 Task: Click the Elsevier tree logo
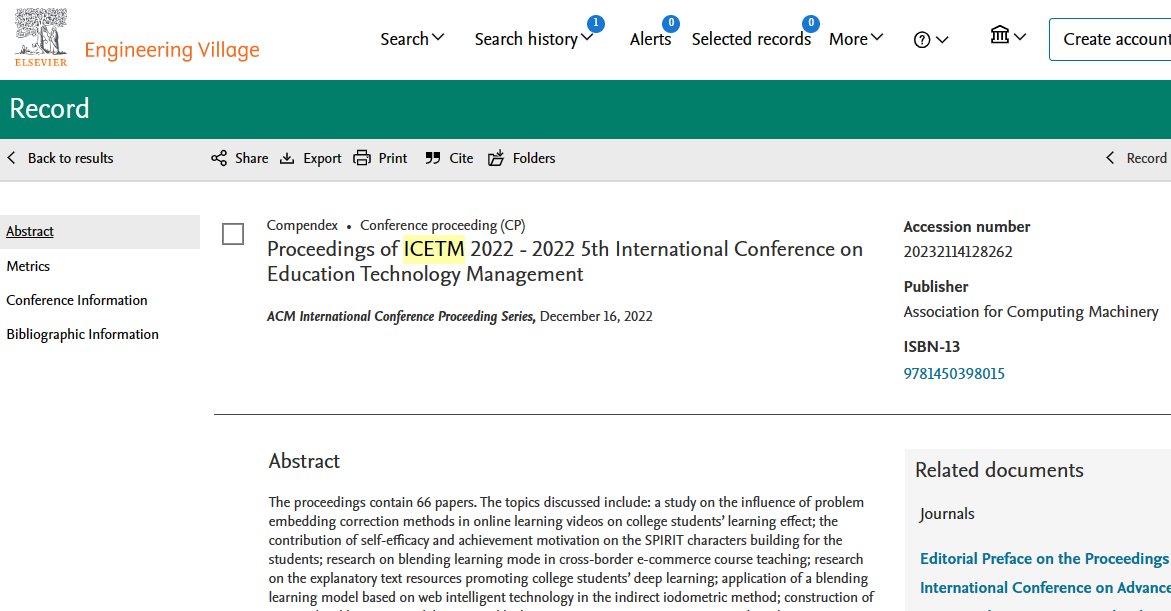click(41, 37)
